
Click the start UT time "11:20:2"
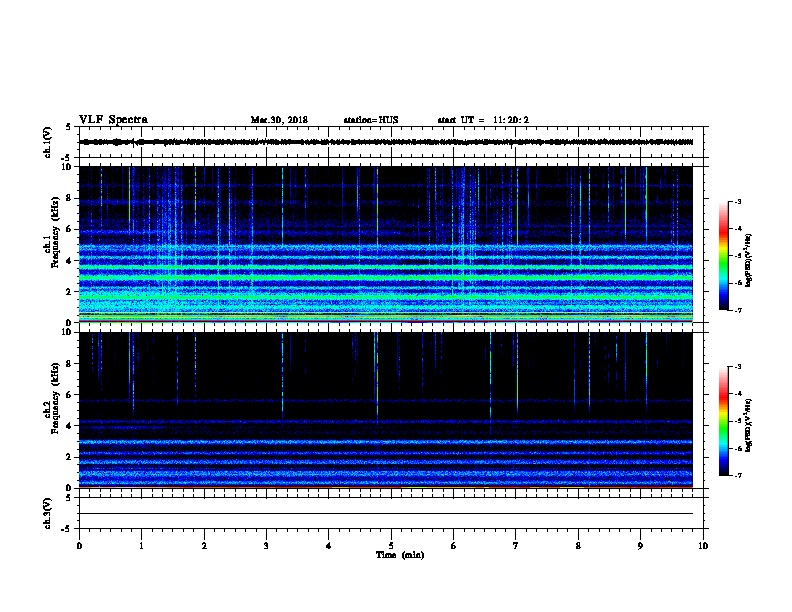tap(511, 120)
